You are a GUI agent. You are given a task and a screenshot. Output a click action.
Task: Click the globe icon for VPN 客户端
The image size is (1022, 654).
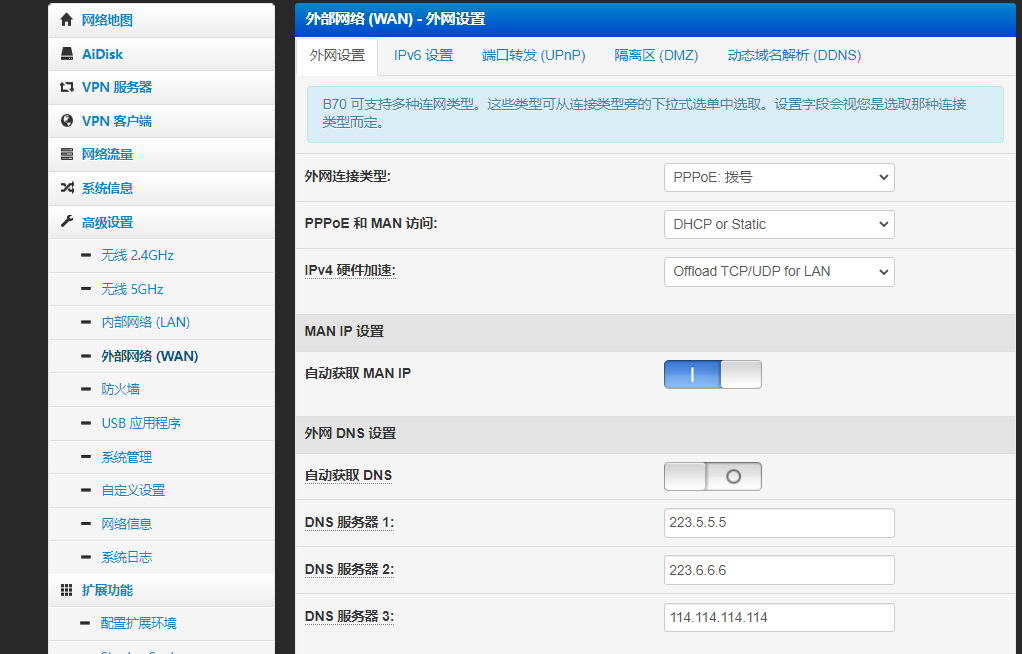[x=66, y=121]
